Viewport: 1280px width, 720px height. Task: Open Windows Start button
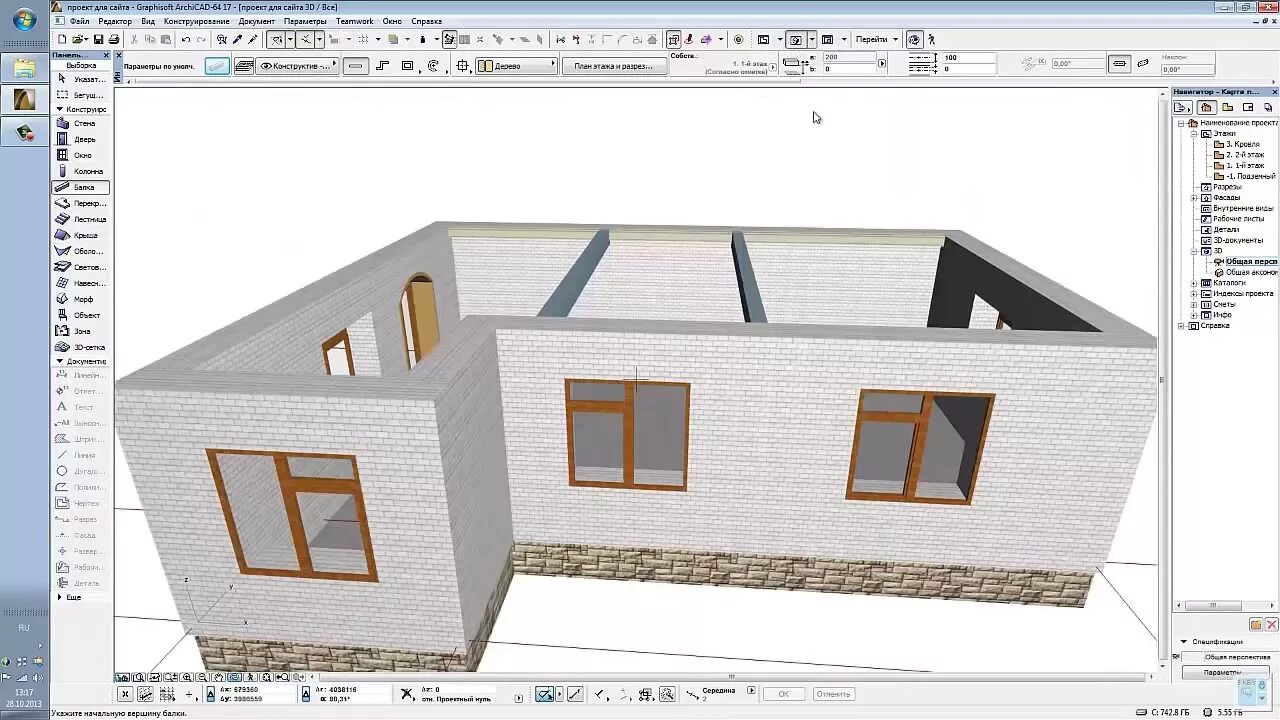tap(24, 21)
